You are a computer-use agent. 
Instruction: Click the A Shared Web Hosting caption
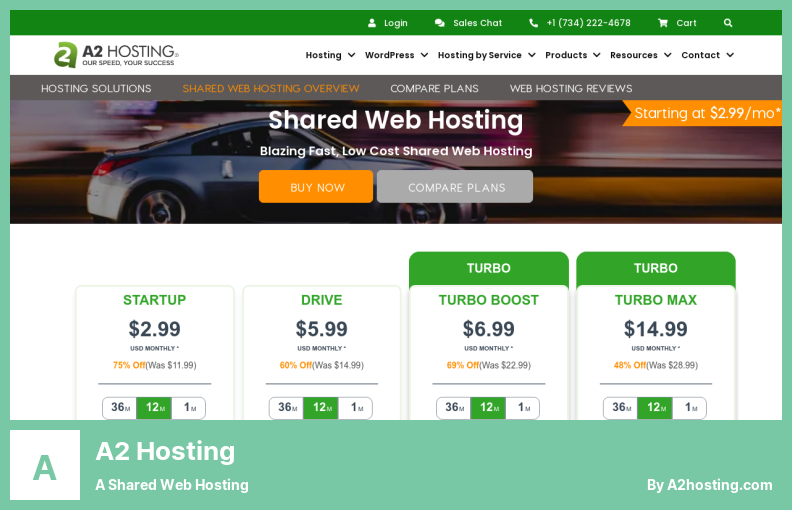click(172, 485)
